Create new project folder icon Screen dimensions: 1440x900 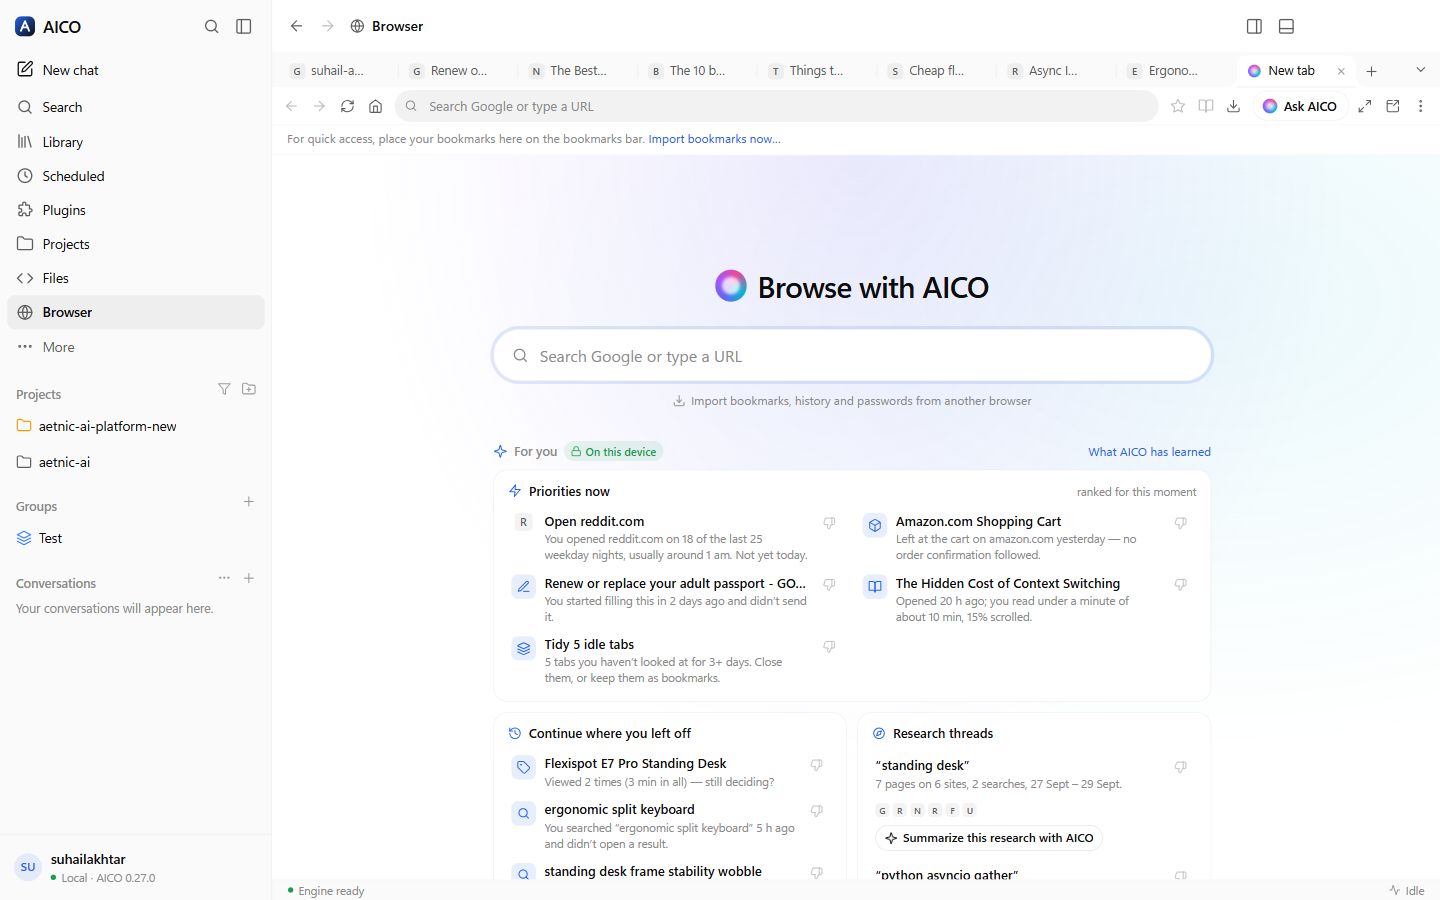click(249, 389)
